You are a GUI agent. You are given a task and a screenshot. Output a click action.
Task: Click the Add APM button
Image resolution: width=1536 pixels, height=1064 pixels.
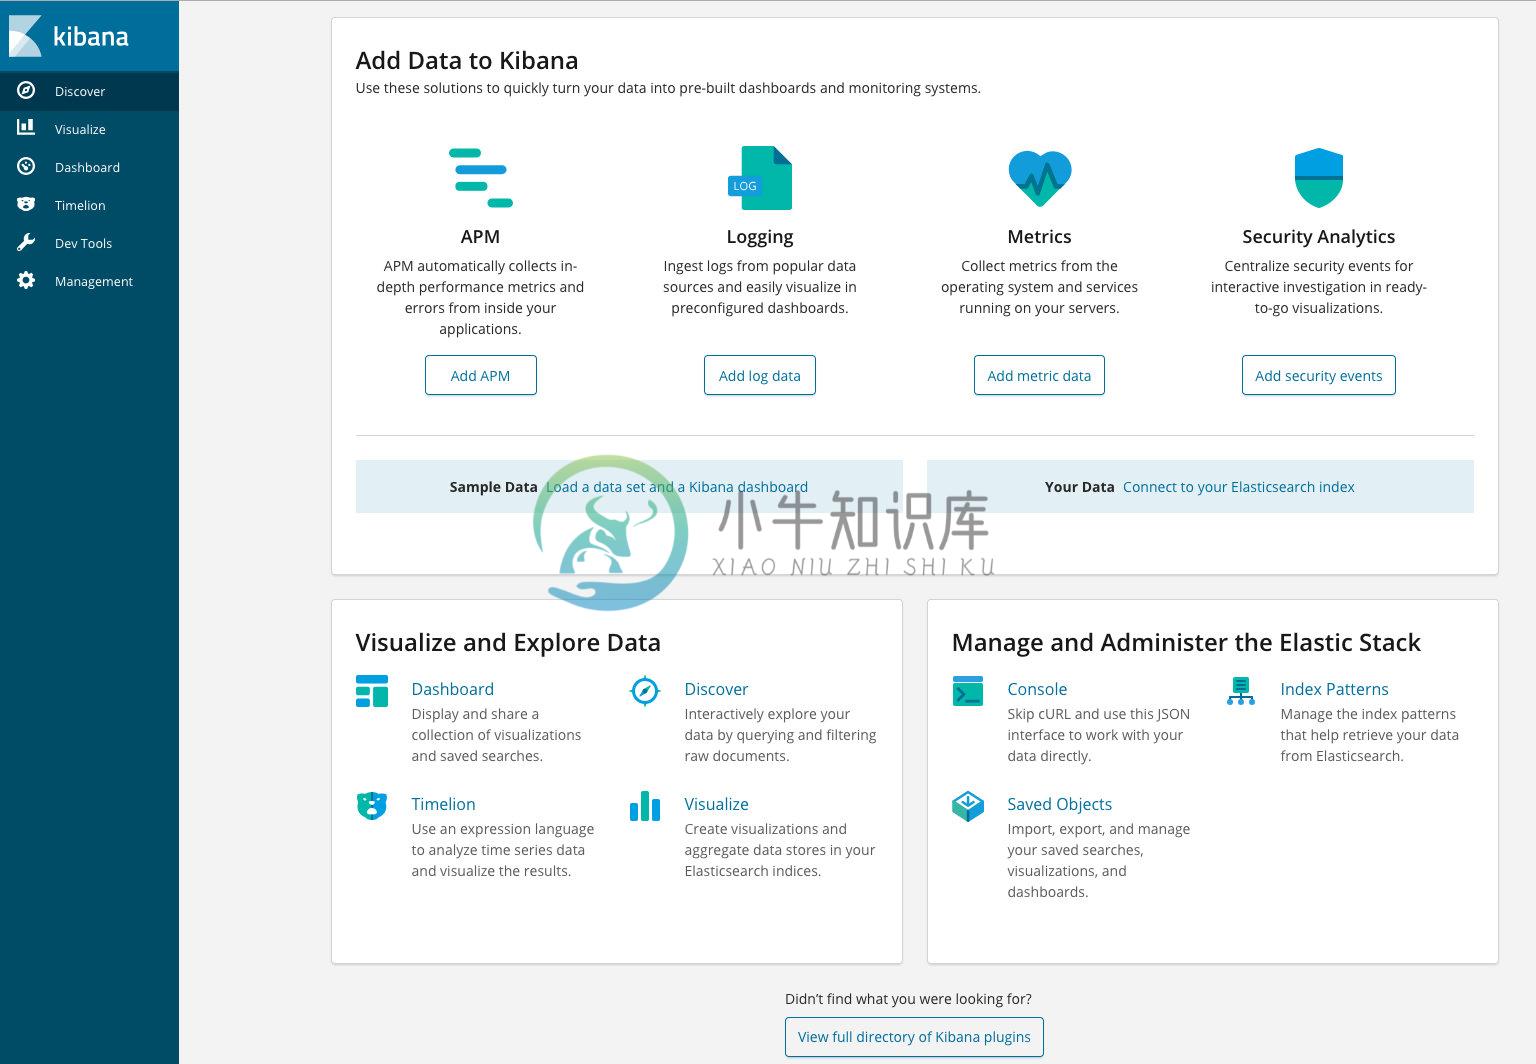[481, 375]
